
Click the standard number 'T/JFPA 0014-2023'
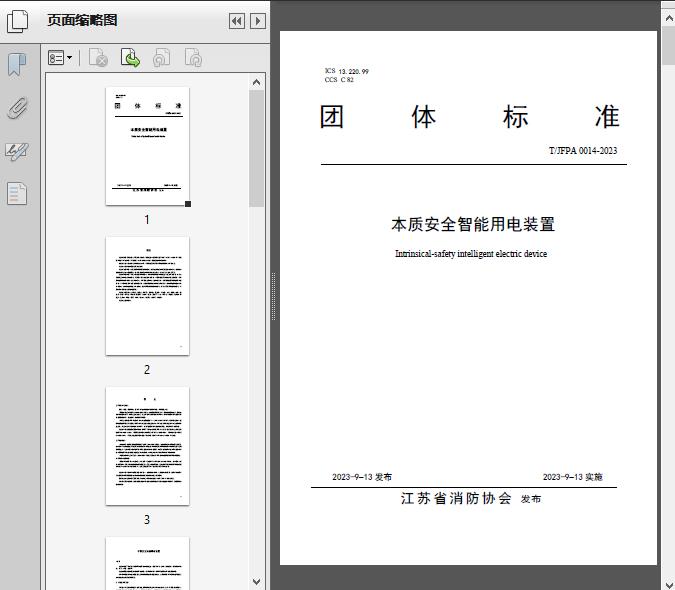click(x=583, y=151)
